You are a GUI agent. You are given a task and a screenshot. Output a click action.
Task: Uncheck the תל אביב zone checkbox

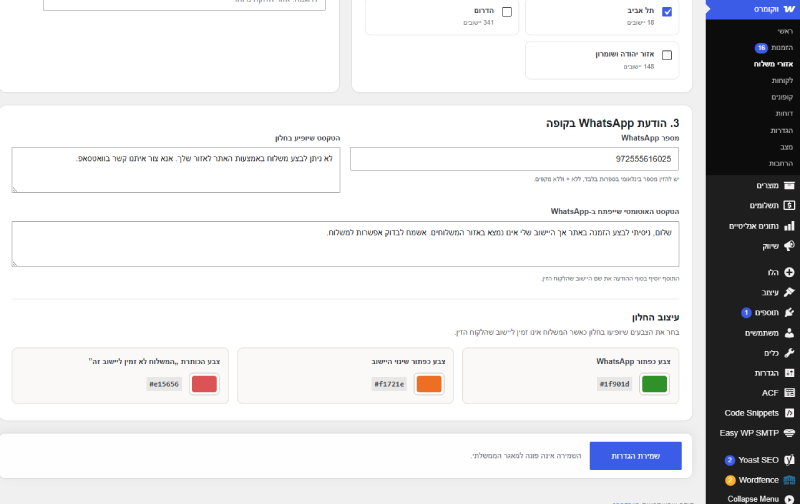[666, 12]
